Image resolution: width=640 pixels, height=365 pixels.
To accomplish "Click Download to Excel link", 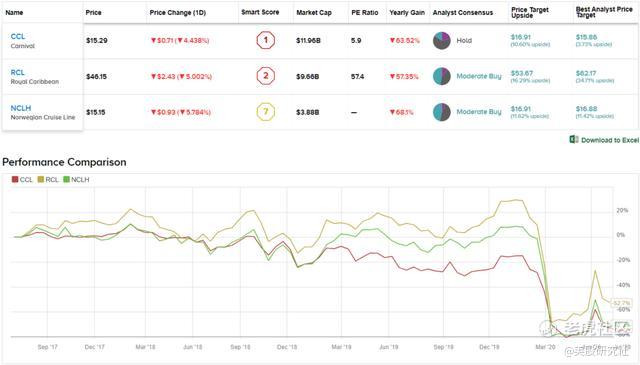I will coord(610,140).
